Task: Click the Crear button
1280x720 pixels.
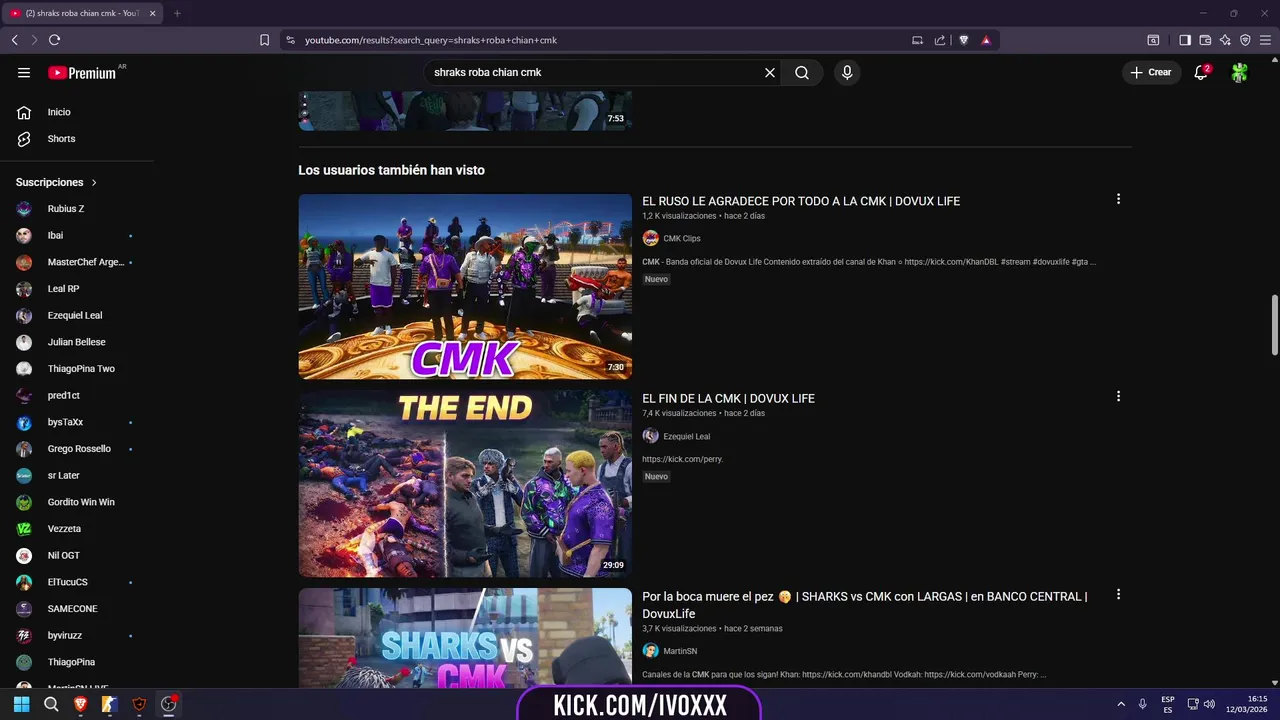Action: pyautogui.click(x=1152, y=72)
